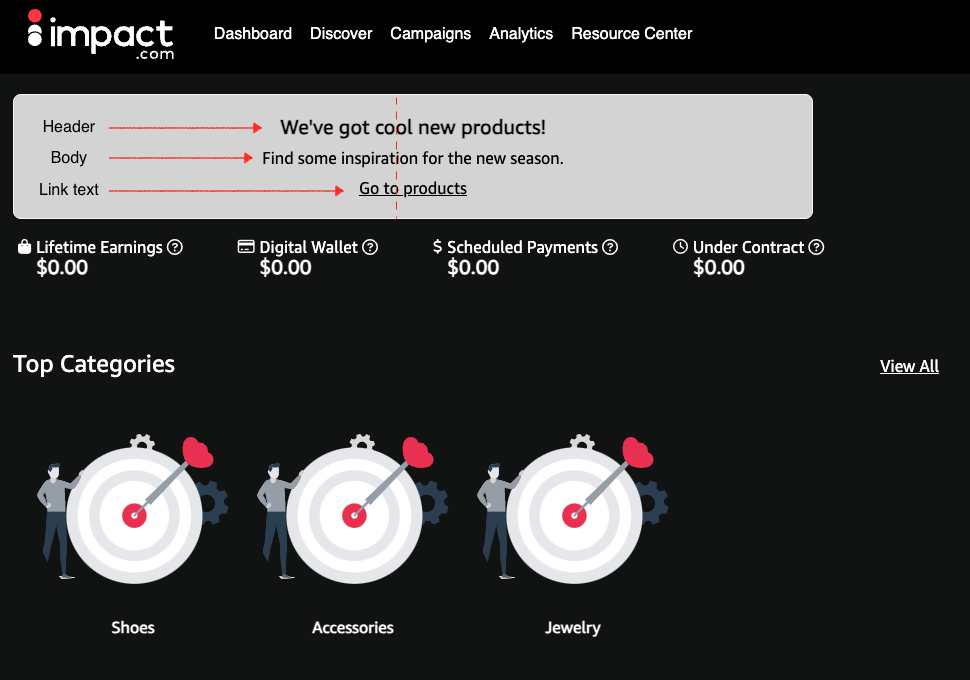Screen dimensions: 970x680
Task: Click the Under Contract clock icon
Action: point(681,247)
